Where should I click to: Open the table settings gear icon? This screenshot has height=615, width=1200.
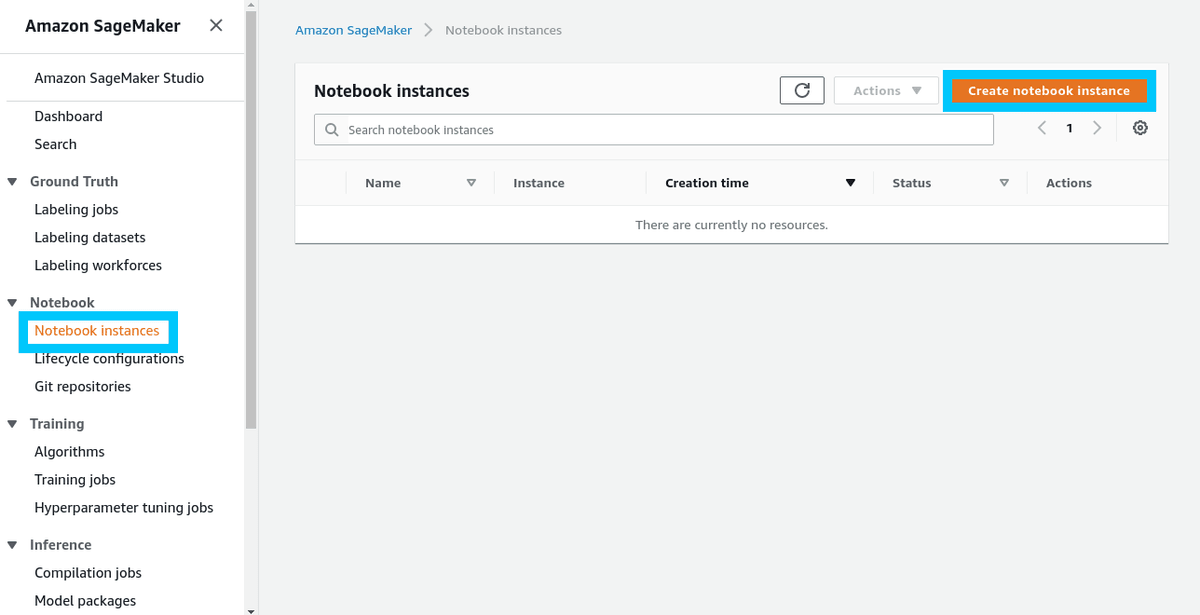pyautogui.click(x=1140, y=128)
